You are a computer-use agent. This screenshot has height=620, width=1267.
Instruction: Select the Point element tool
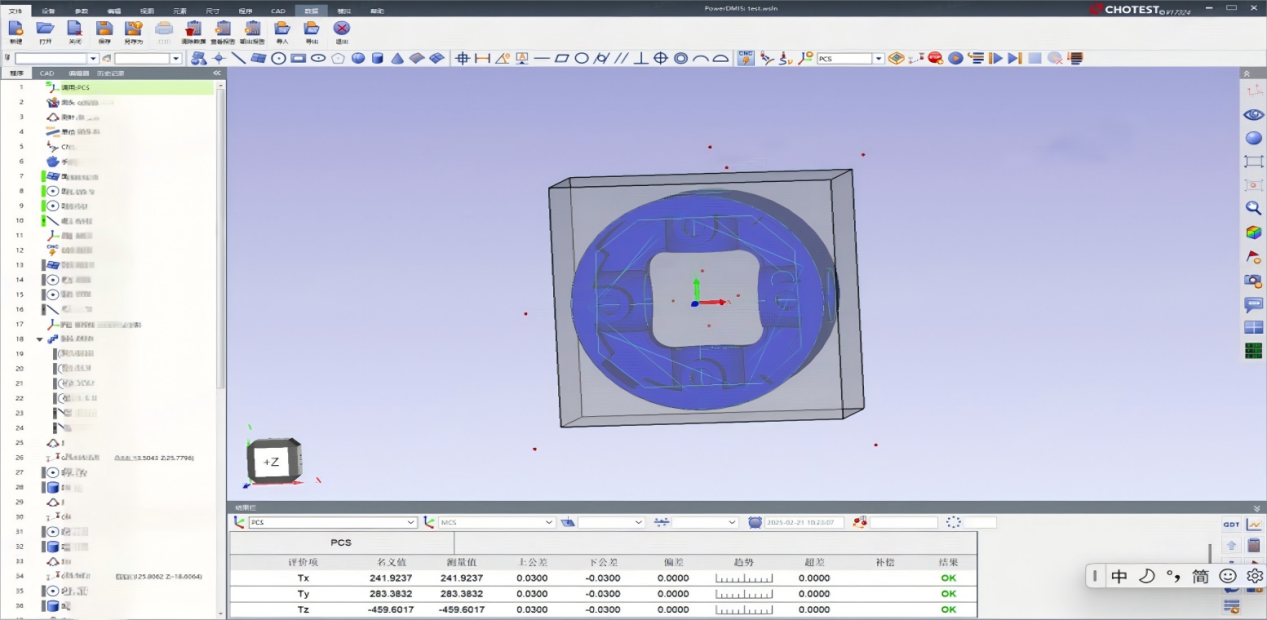pos(218,58)
